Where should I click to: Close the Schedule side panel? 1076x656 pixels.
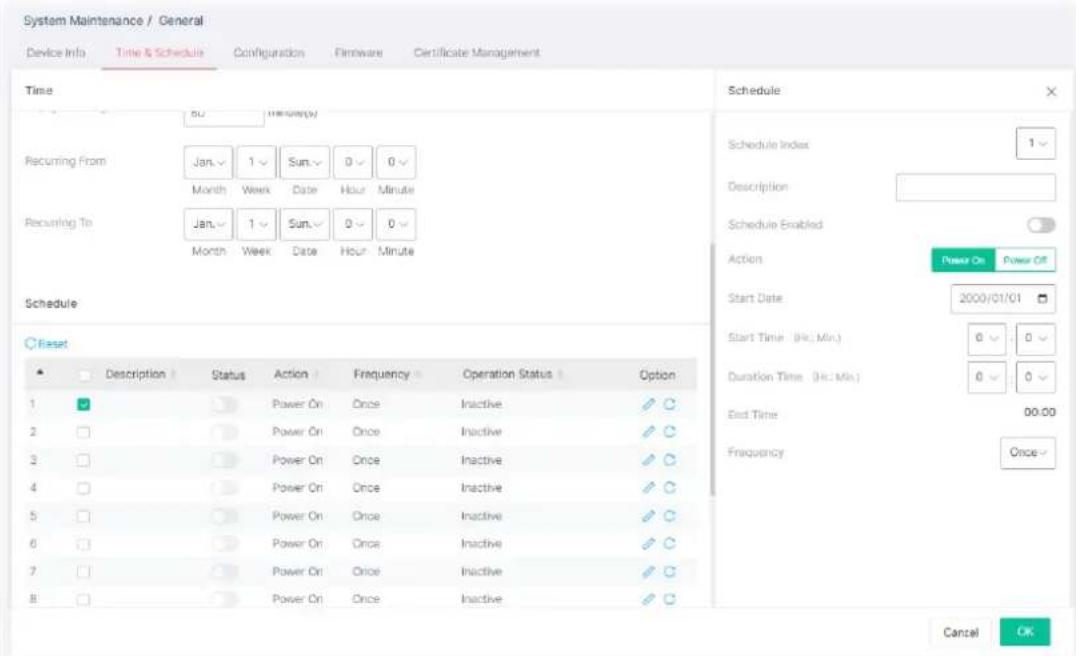pos(1051,91)
